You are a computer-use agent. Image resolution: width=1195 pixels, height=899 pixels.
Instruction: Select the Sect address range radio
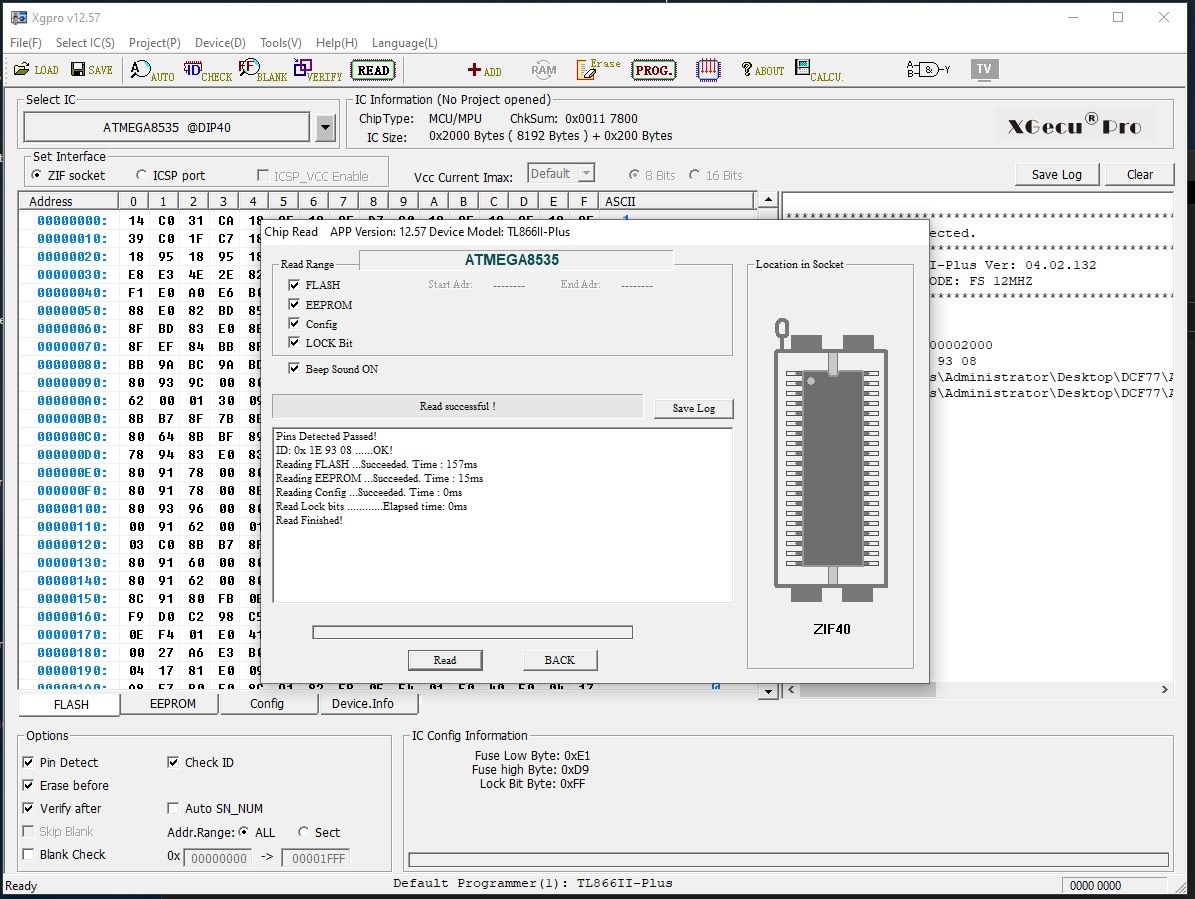303,832
